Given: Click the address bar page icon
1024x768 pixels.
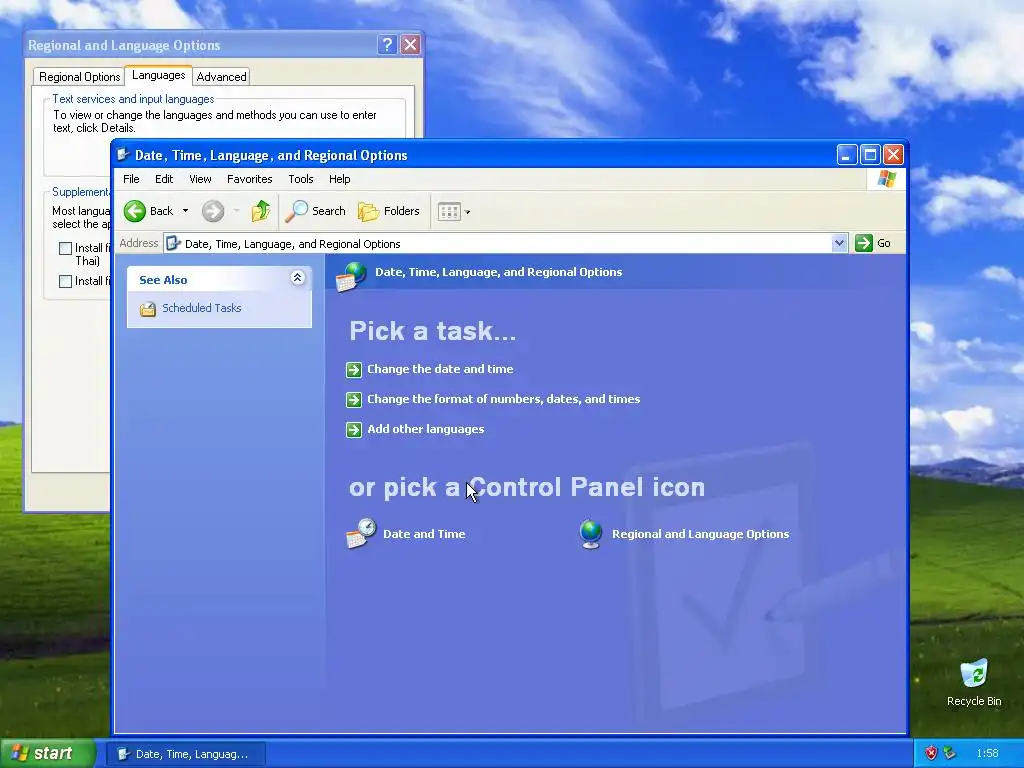Looking at the screenshot, I should (173, 244).
